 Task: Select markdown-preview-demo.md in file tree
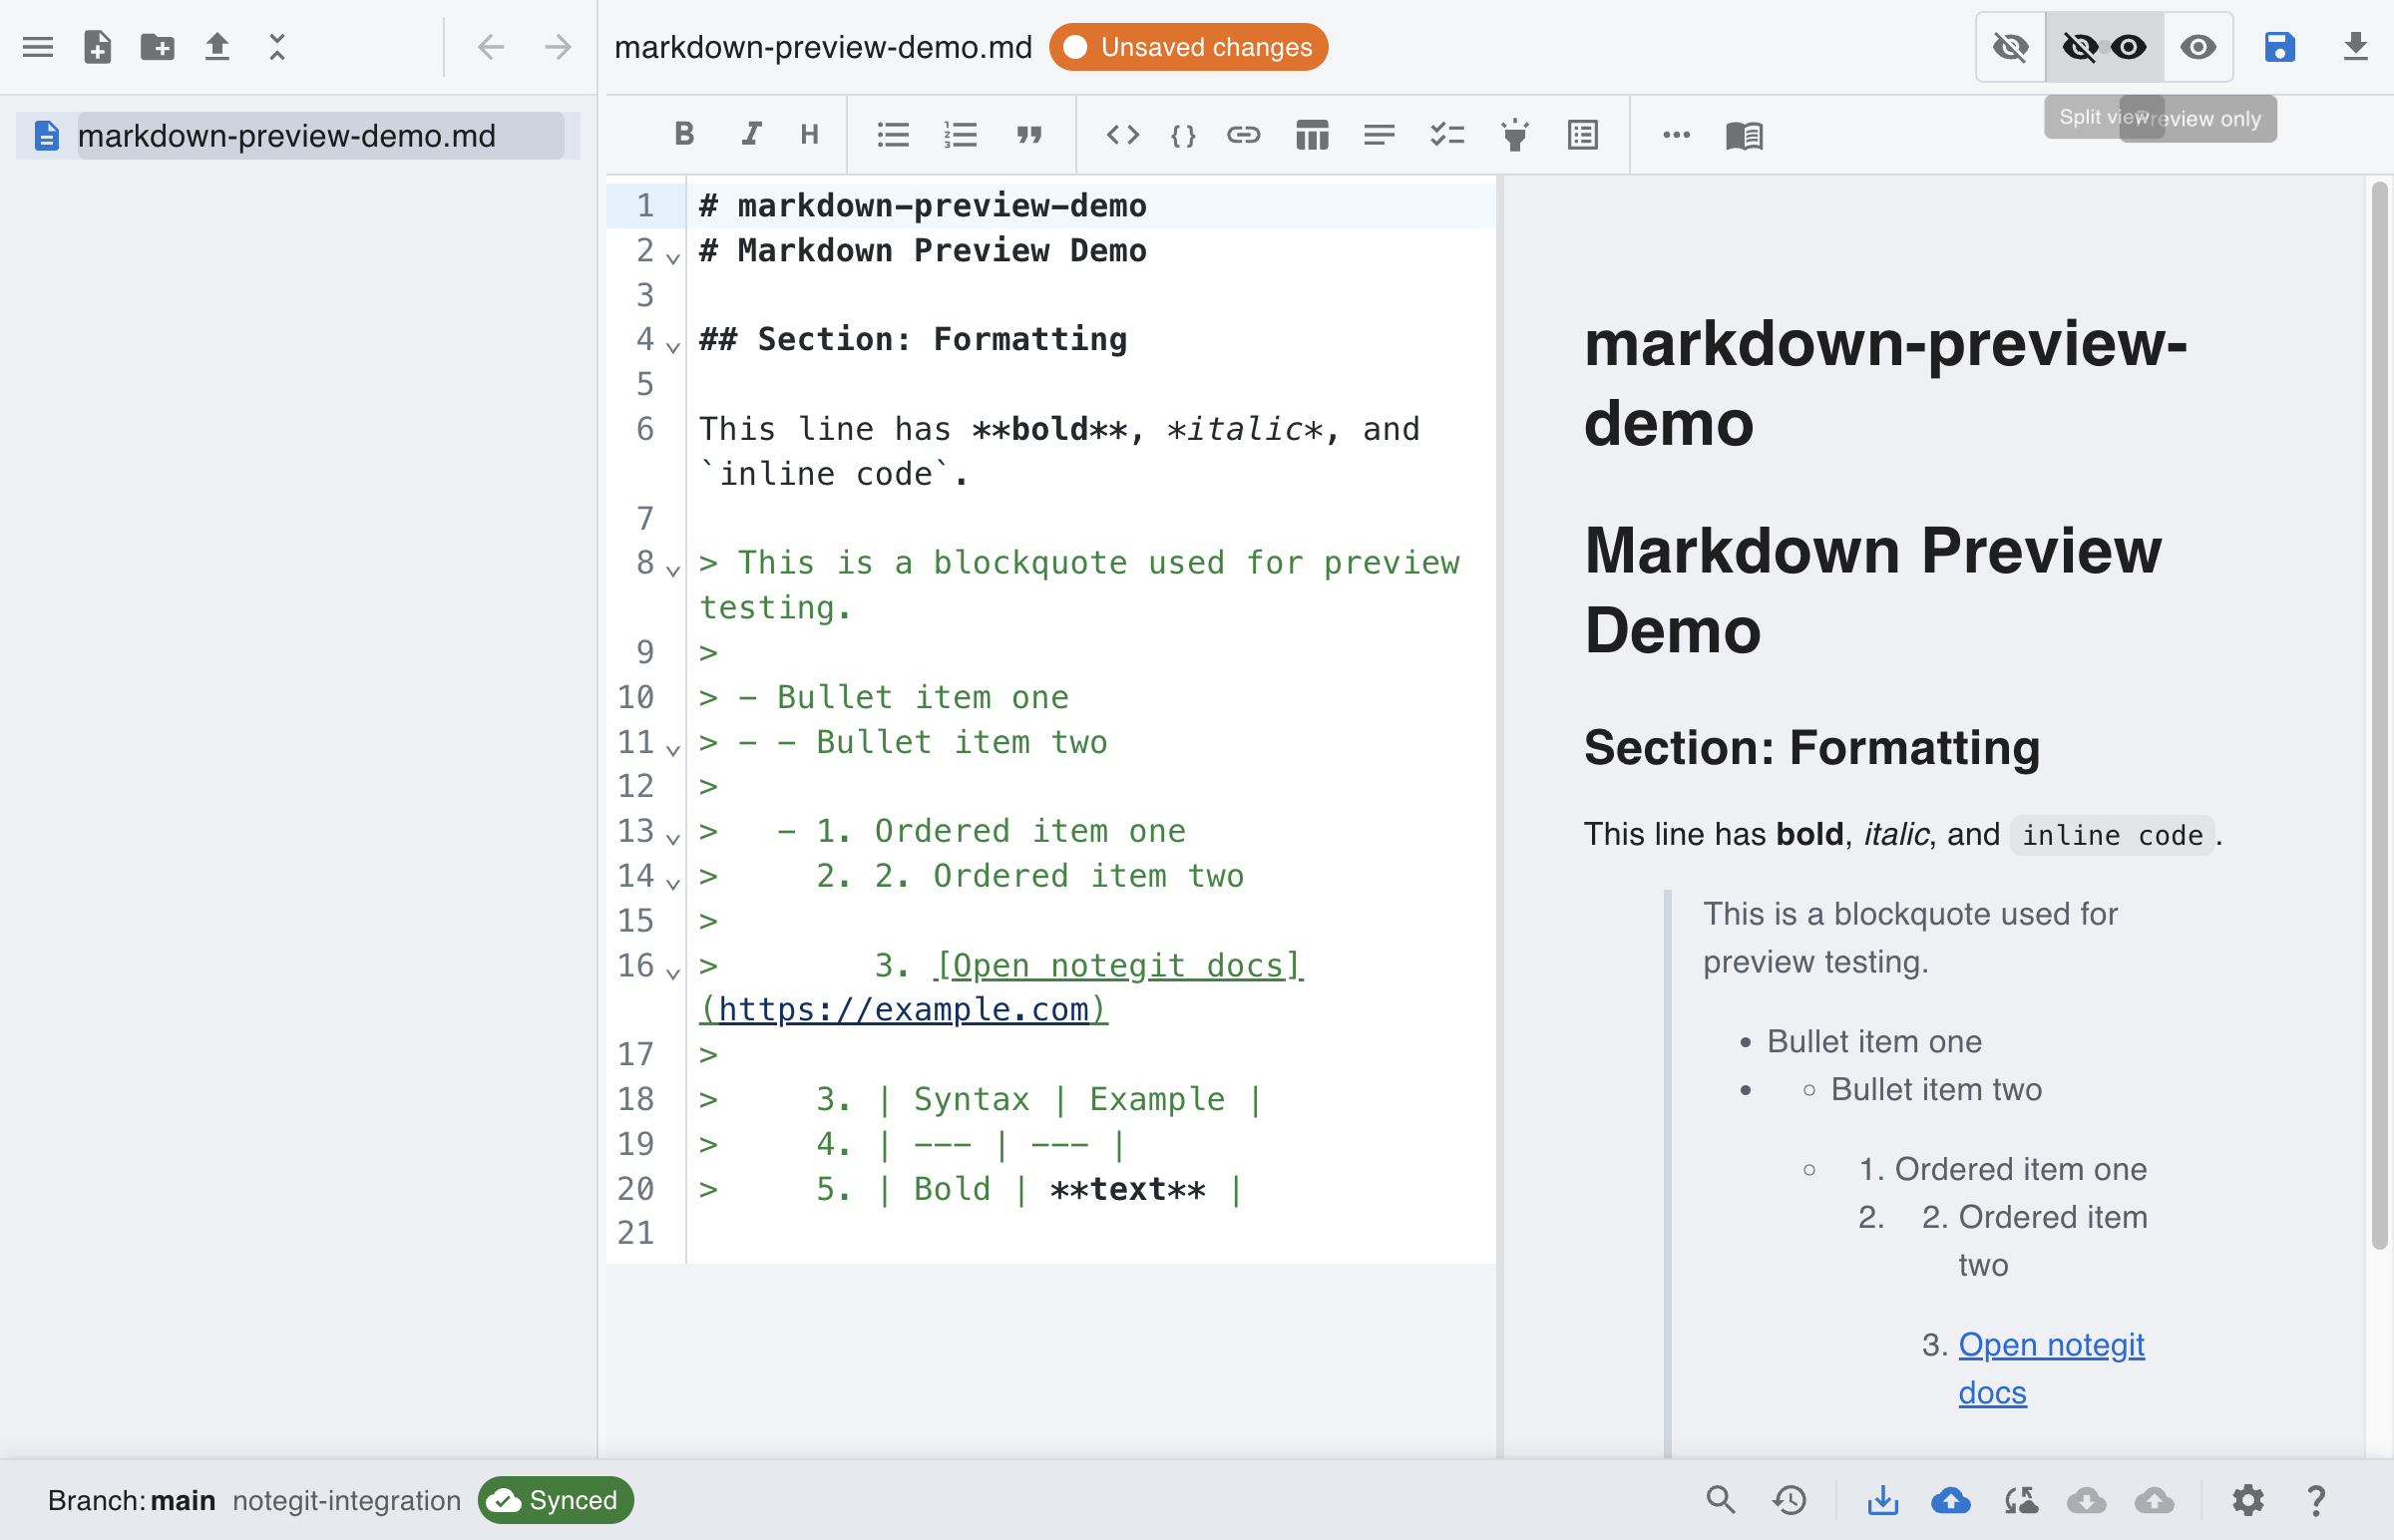tap(298, 135)
